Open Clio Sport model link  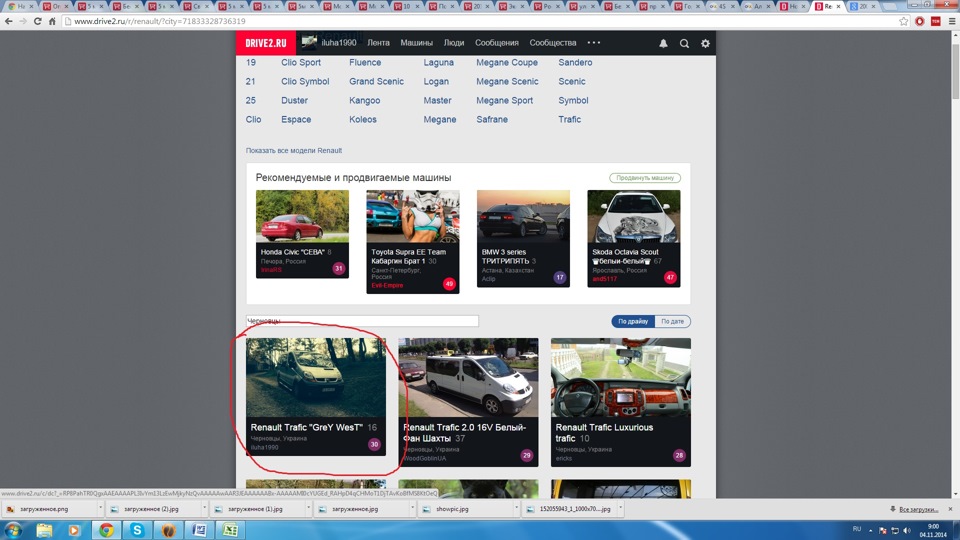tap(301, 62)
